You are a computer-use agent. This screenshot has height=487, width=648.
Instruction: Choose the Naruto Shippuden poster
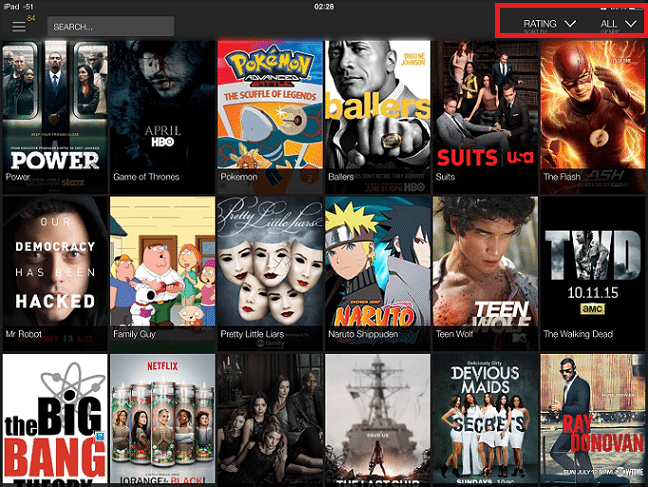coord(378,274)
